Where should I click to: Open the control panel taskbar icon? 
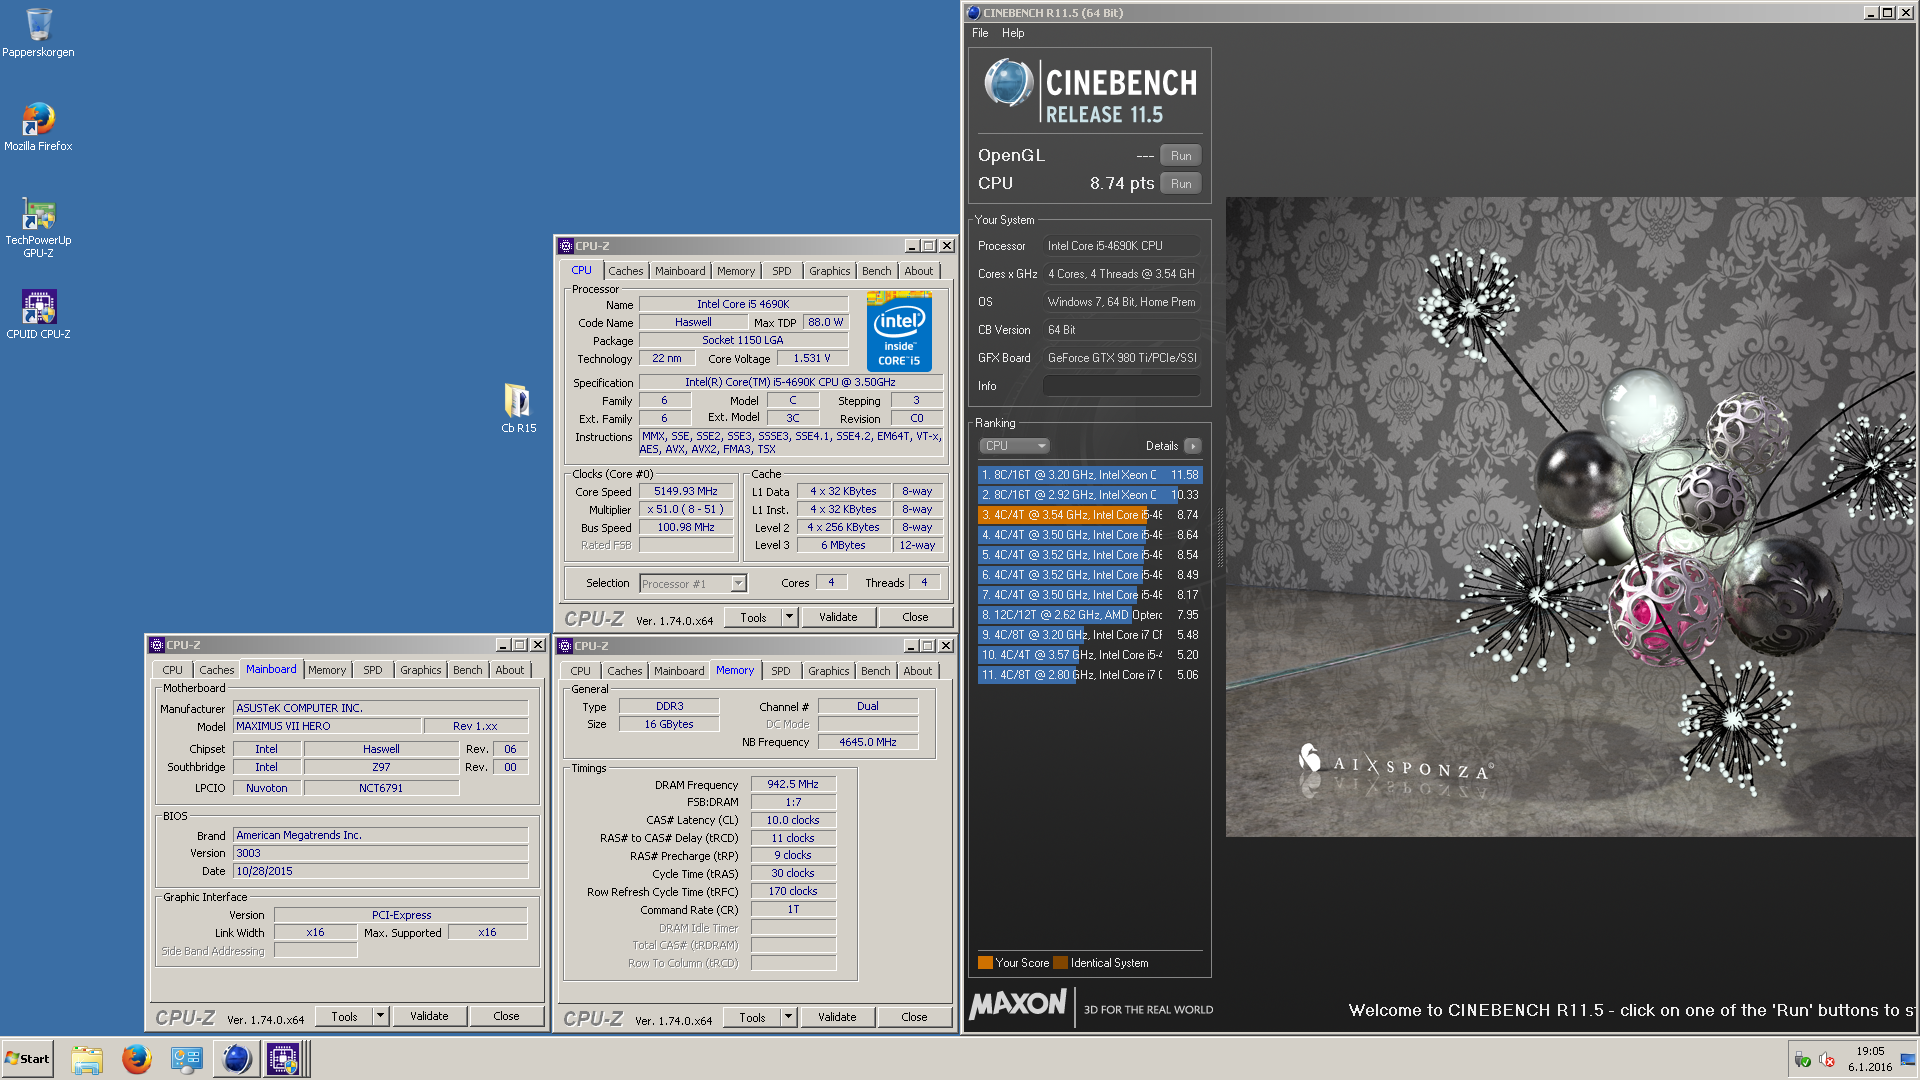point(187,1059)
